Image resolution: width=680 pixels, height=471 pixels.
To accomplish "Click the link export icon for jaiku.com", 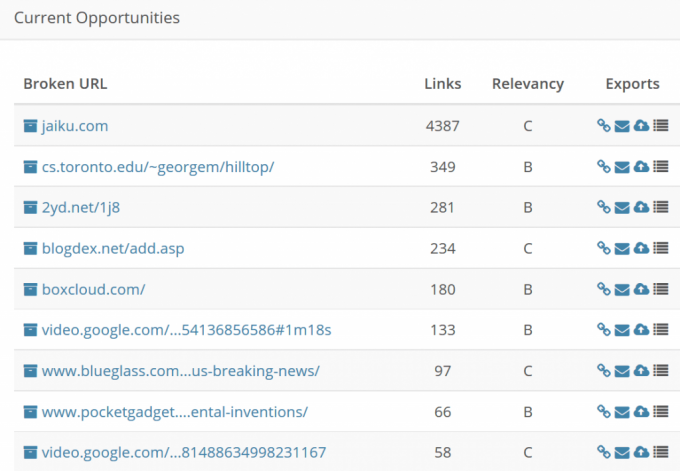I will [x=604, y=126].
